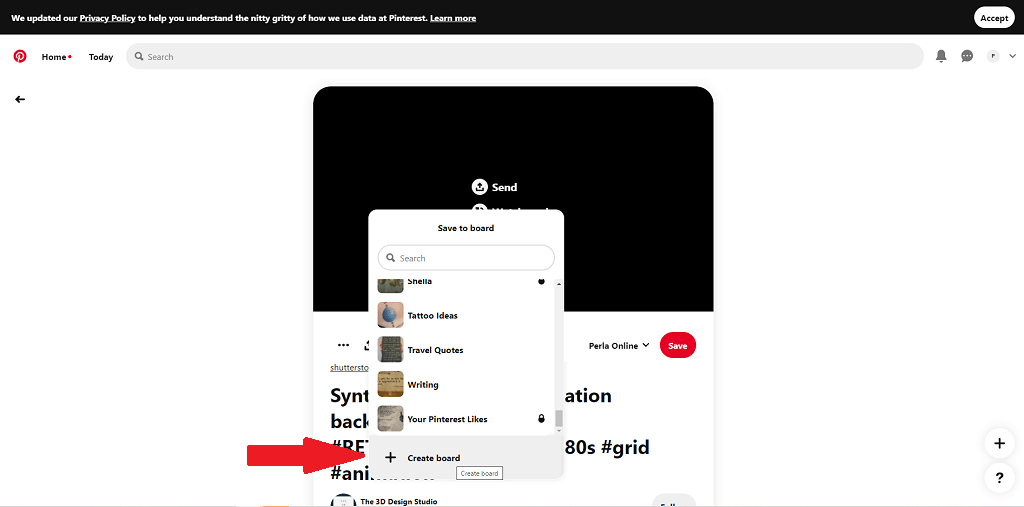The image size is (1024, 507).
Task: Click the profile avatar icon
Action: click(993, 57)
